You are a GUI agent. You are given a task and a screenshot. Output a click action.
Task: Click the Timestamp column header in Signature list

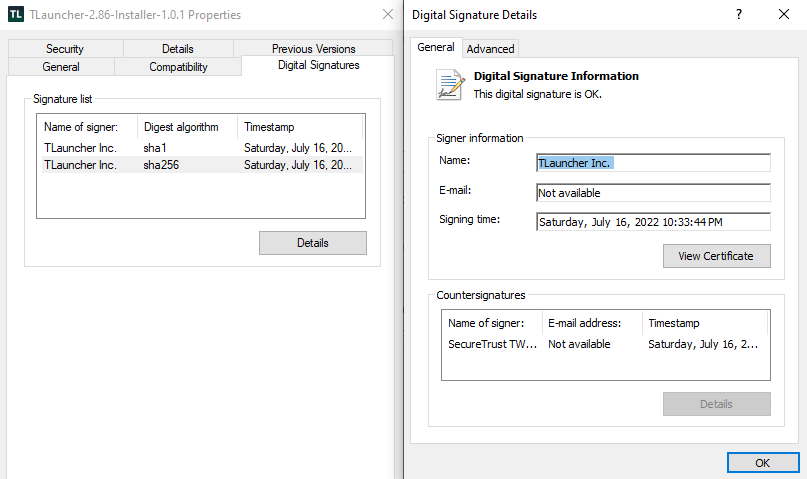coord(300,127)
